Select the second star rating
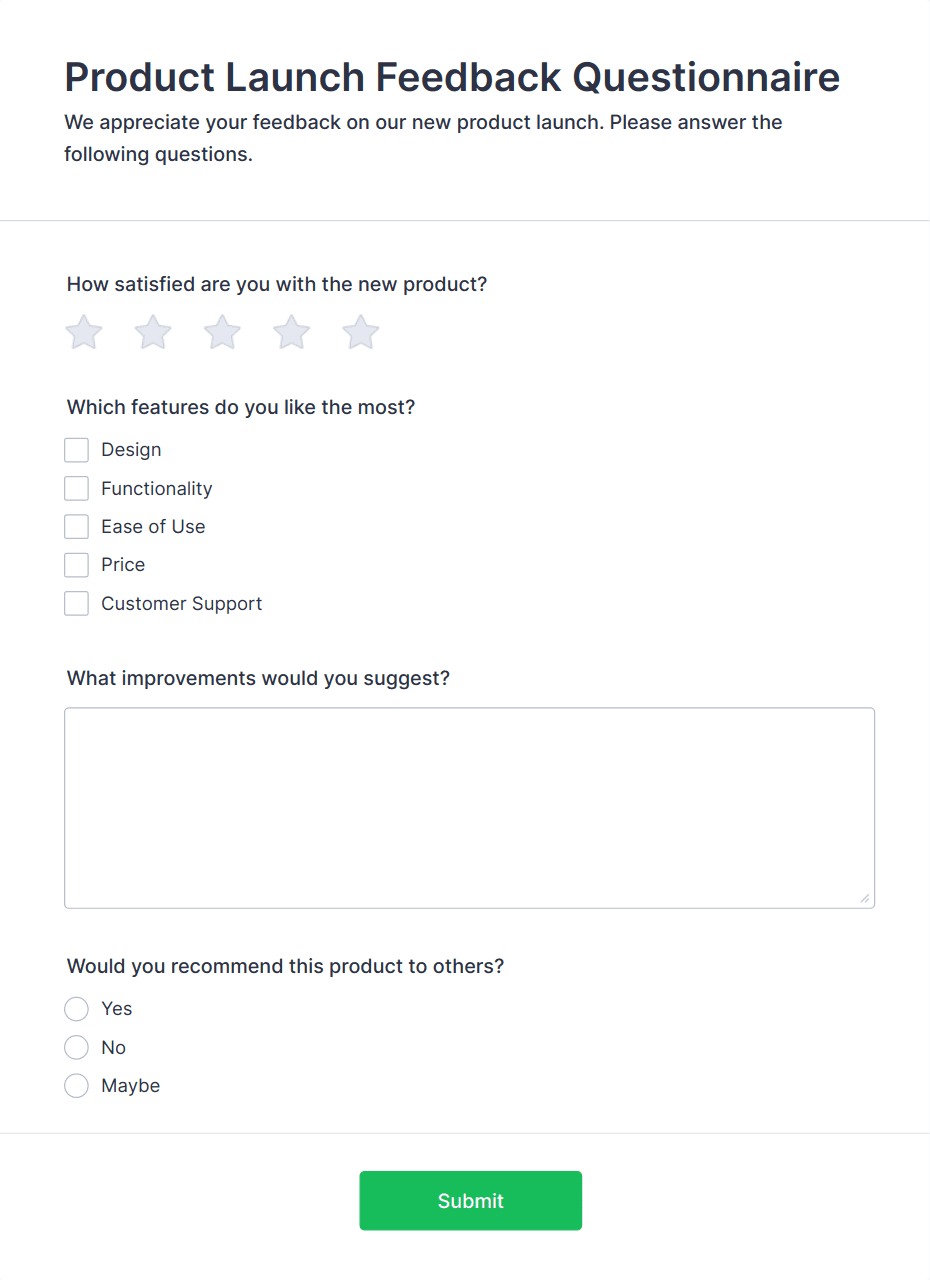The height and width of the screenshot is (1280, 930). tap(153, 333)
